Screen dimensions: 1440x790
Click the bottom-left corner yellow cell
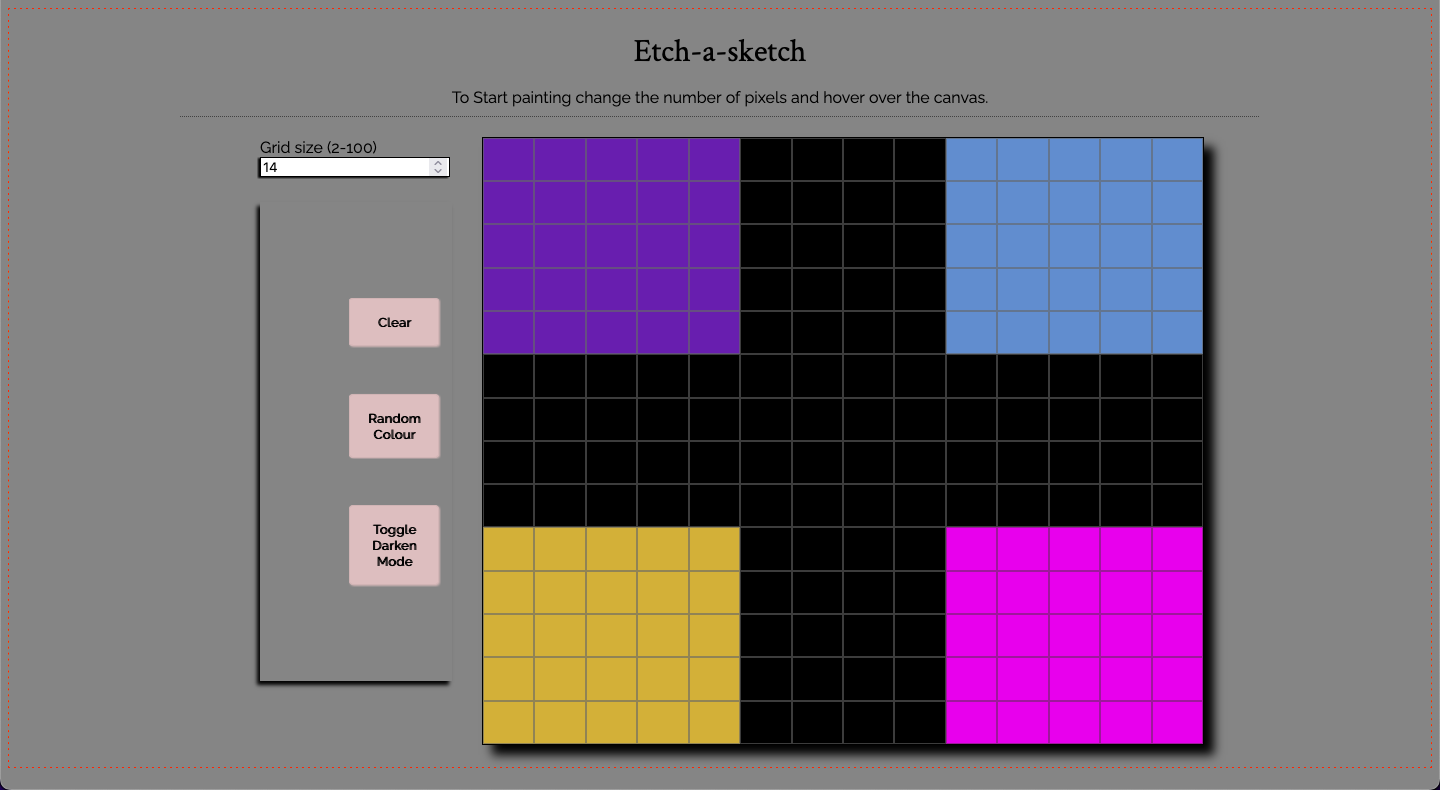coord(508,722)
